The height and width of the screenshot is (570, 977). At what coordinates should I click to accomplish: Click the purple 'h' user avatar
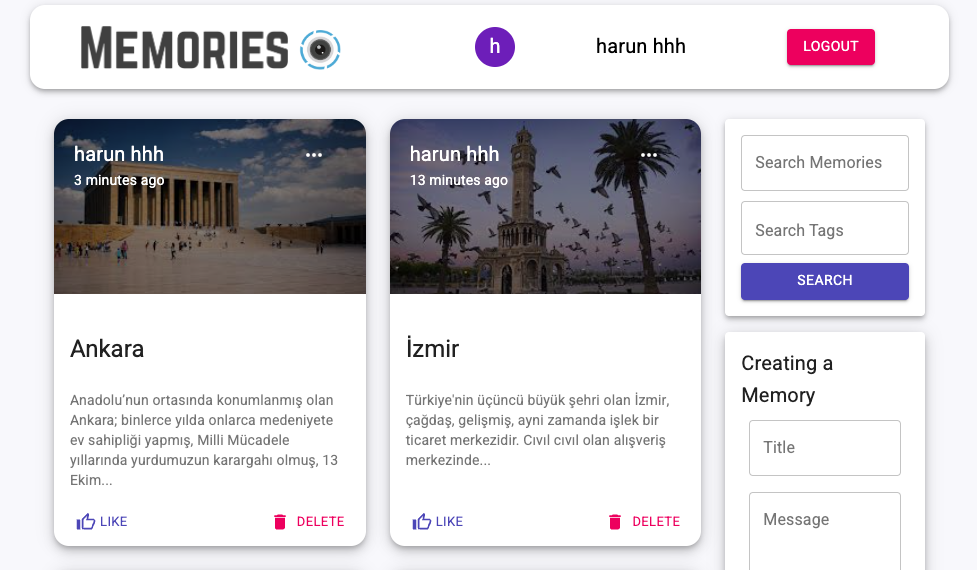495,47
